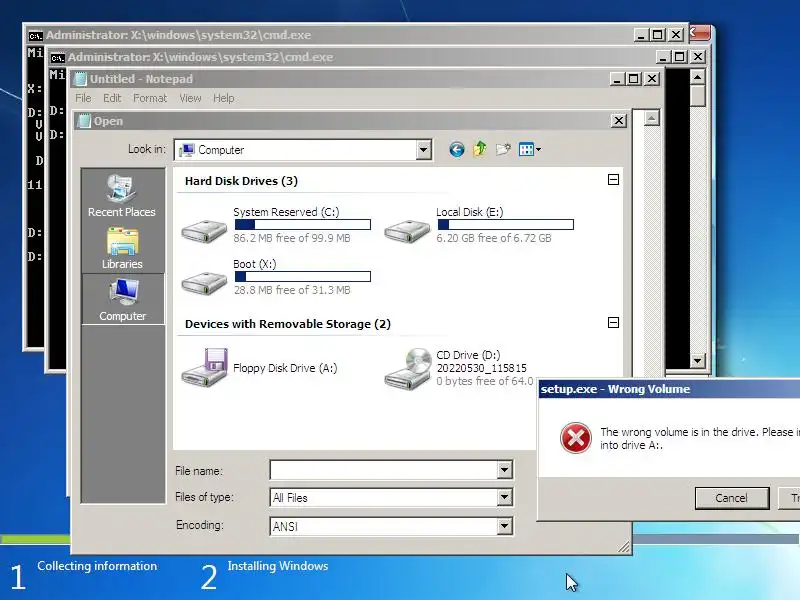Select Recent Places in the sidebar
The width and height of the screenshot is (800, 600).
point(121,196)
